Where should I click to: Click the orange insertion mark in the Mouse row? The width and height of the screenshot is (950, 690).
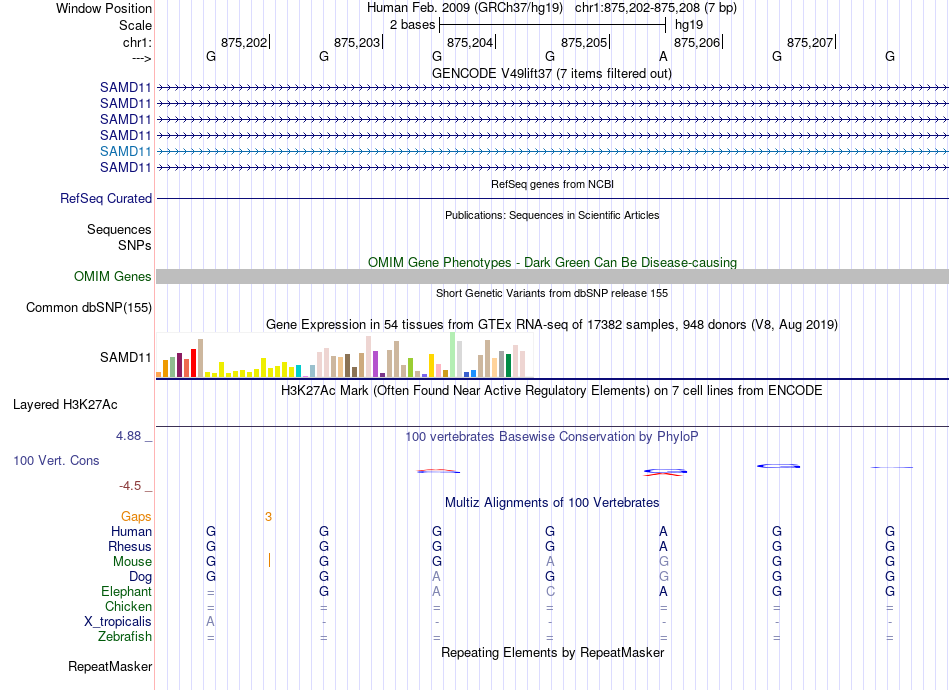coord(269,560)
